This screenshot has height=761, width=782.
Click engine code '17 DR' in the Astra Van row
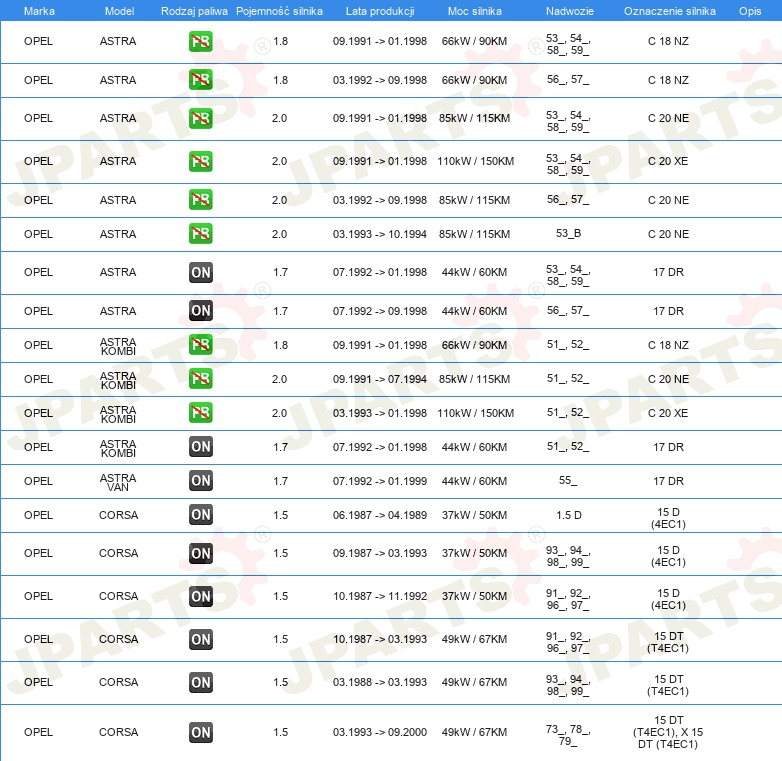click(668, 481)
